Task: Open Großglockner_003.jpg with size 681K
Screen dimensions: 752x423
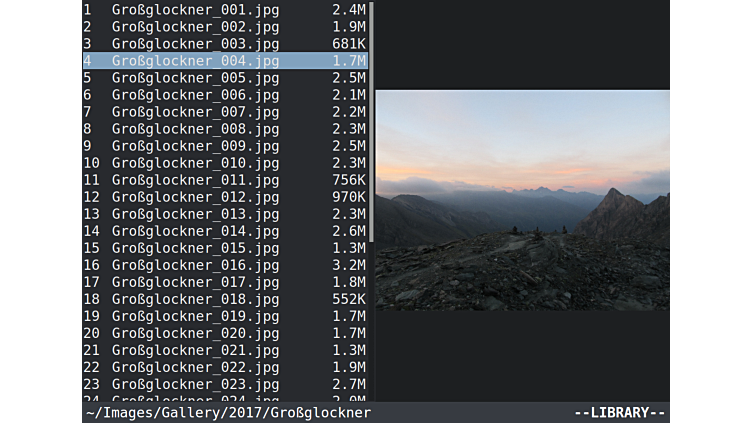Action: pyautogui.click(x=195, y=44)
